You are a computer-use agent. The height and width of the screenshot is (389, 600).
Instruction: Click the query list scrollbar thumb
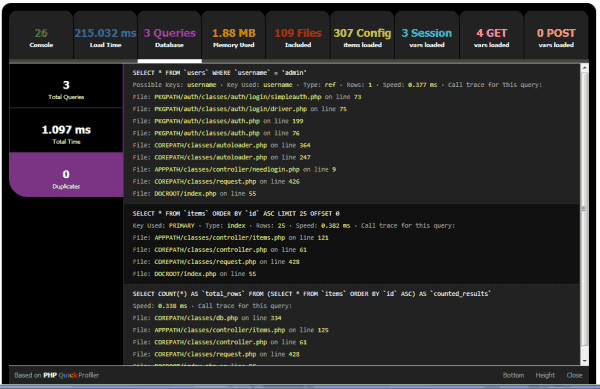click(x=584, y=209)
